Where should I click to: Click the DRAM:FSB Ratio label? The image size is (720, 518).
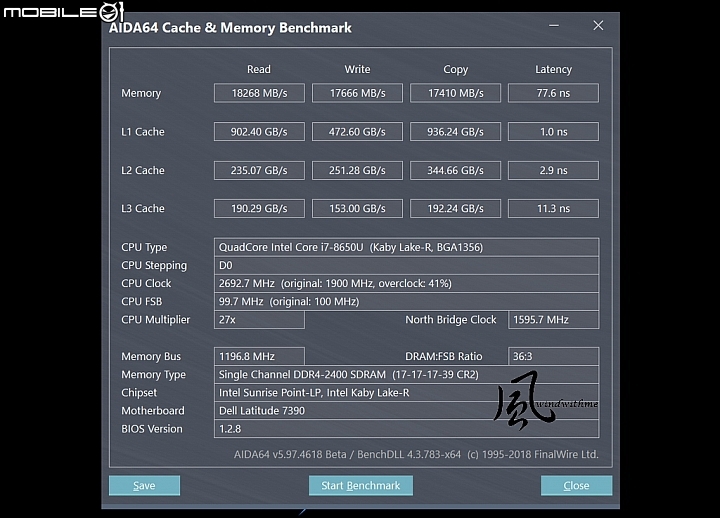444,356
